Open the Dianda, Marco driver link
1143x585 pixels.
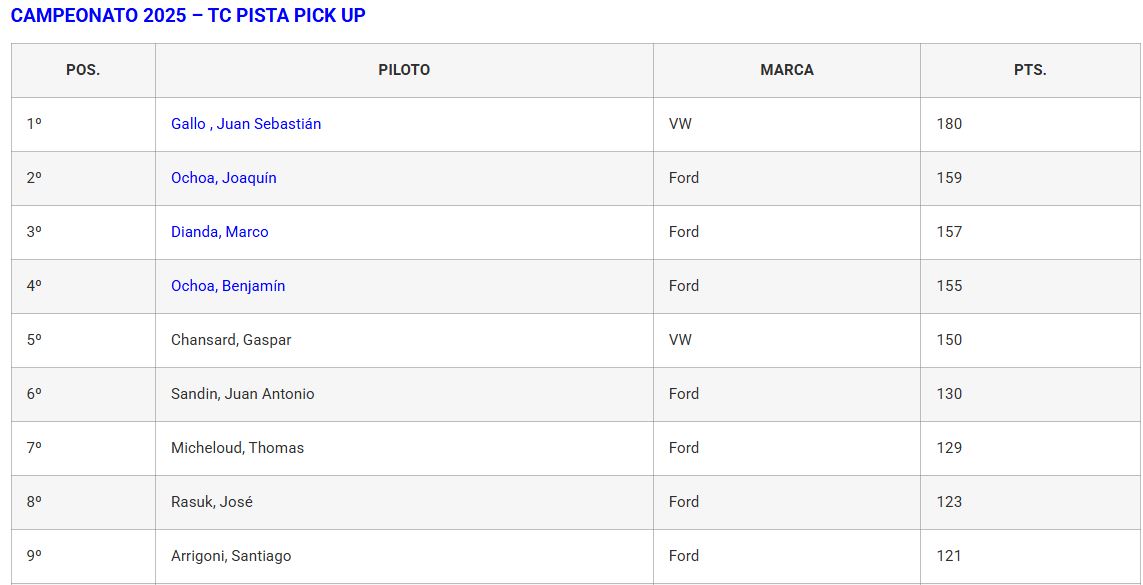pyautogui.click(x=220, y=232)
